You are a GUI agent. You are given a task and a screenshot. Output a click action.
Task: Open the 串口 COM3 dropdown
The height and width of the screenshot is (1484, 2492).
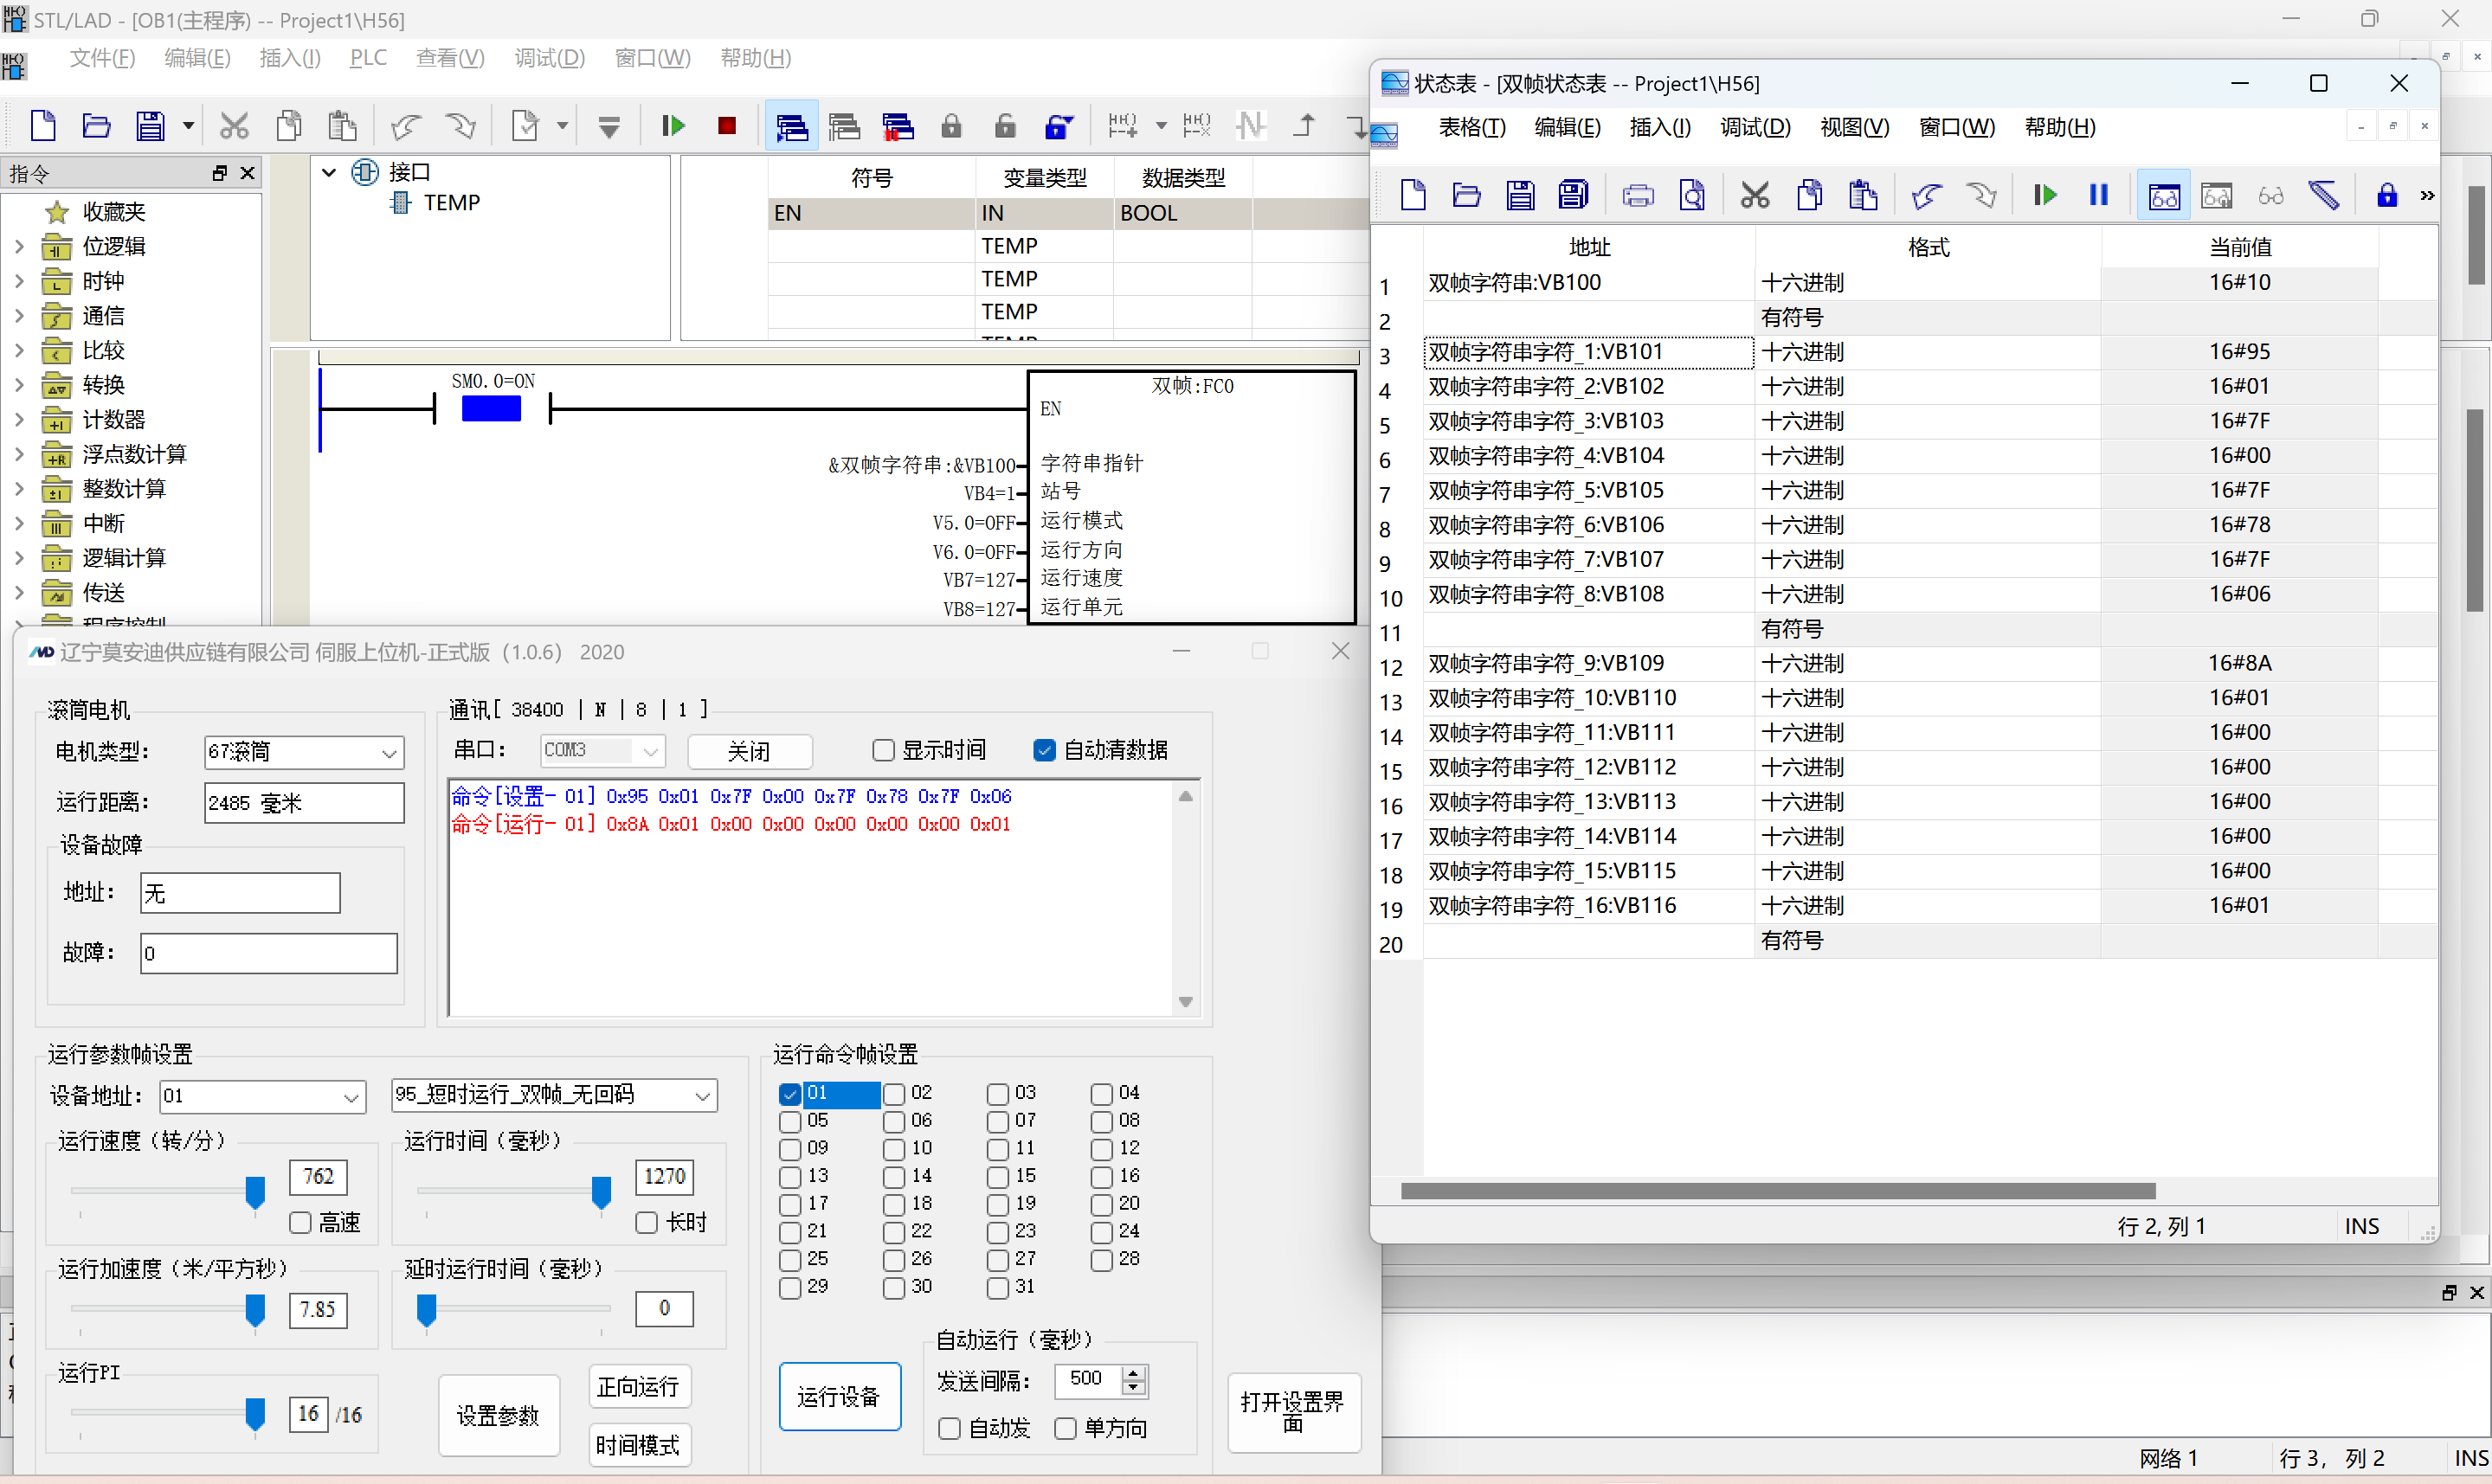click(602, 750)
